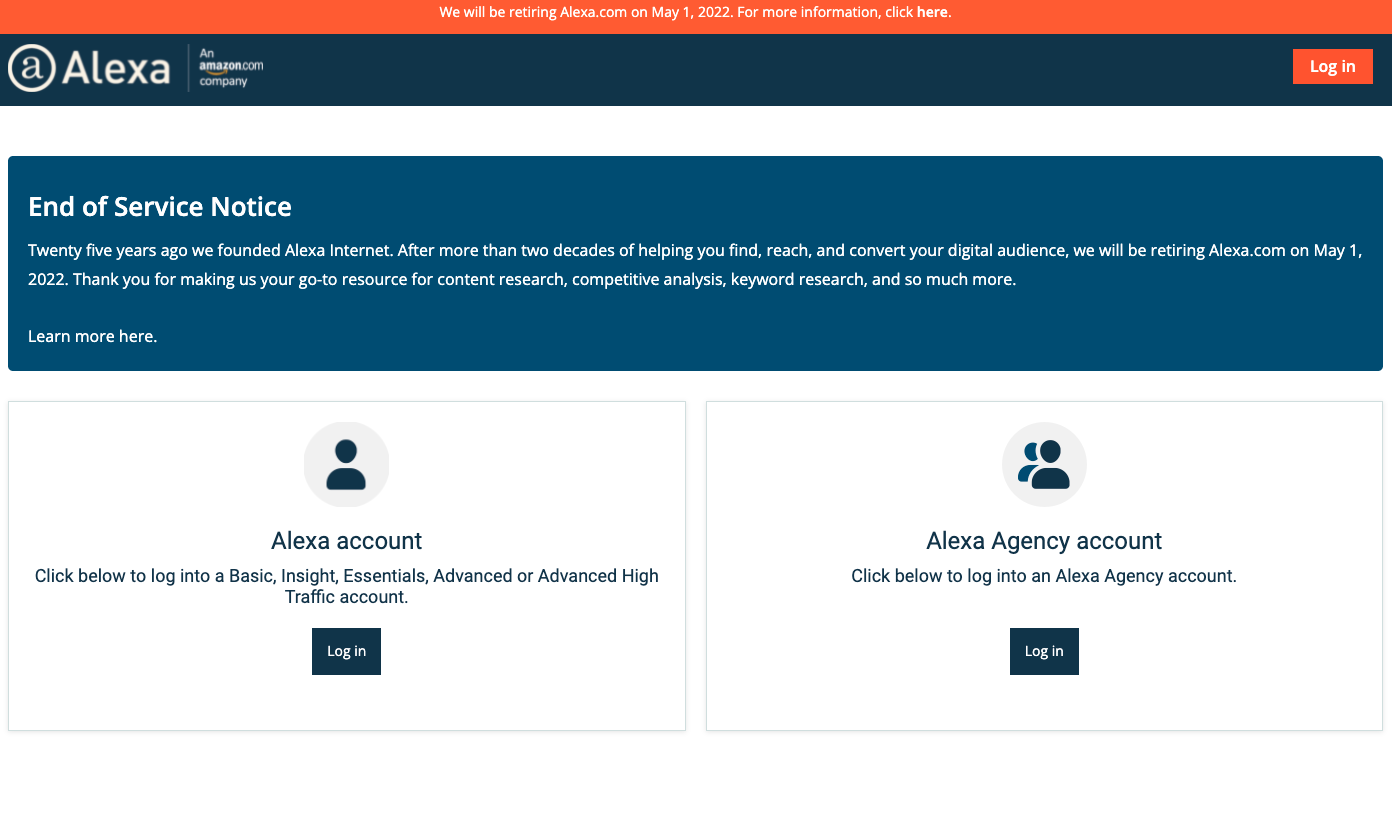The image size is (1392, 823).
Task: Click the 'End of Service Notice' heading
Action: click(160, 207)
